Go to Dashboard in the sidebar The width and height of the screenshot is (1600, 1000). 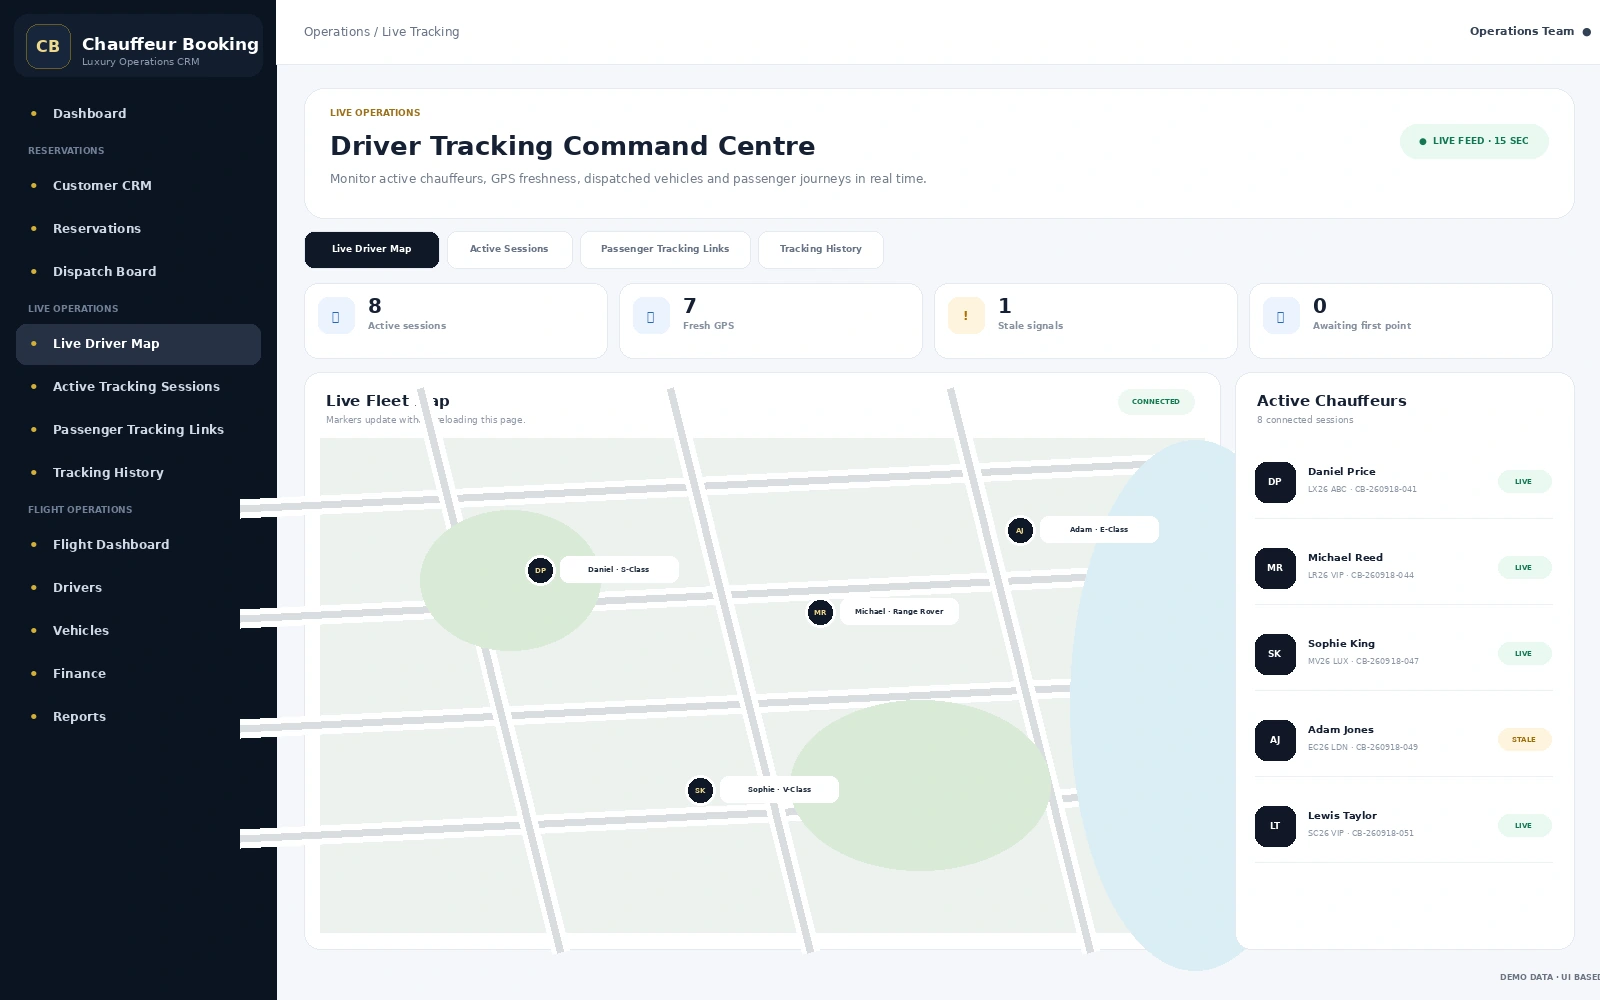pyautogui.click(x=138, y=114)
